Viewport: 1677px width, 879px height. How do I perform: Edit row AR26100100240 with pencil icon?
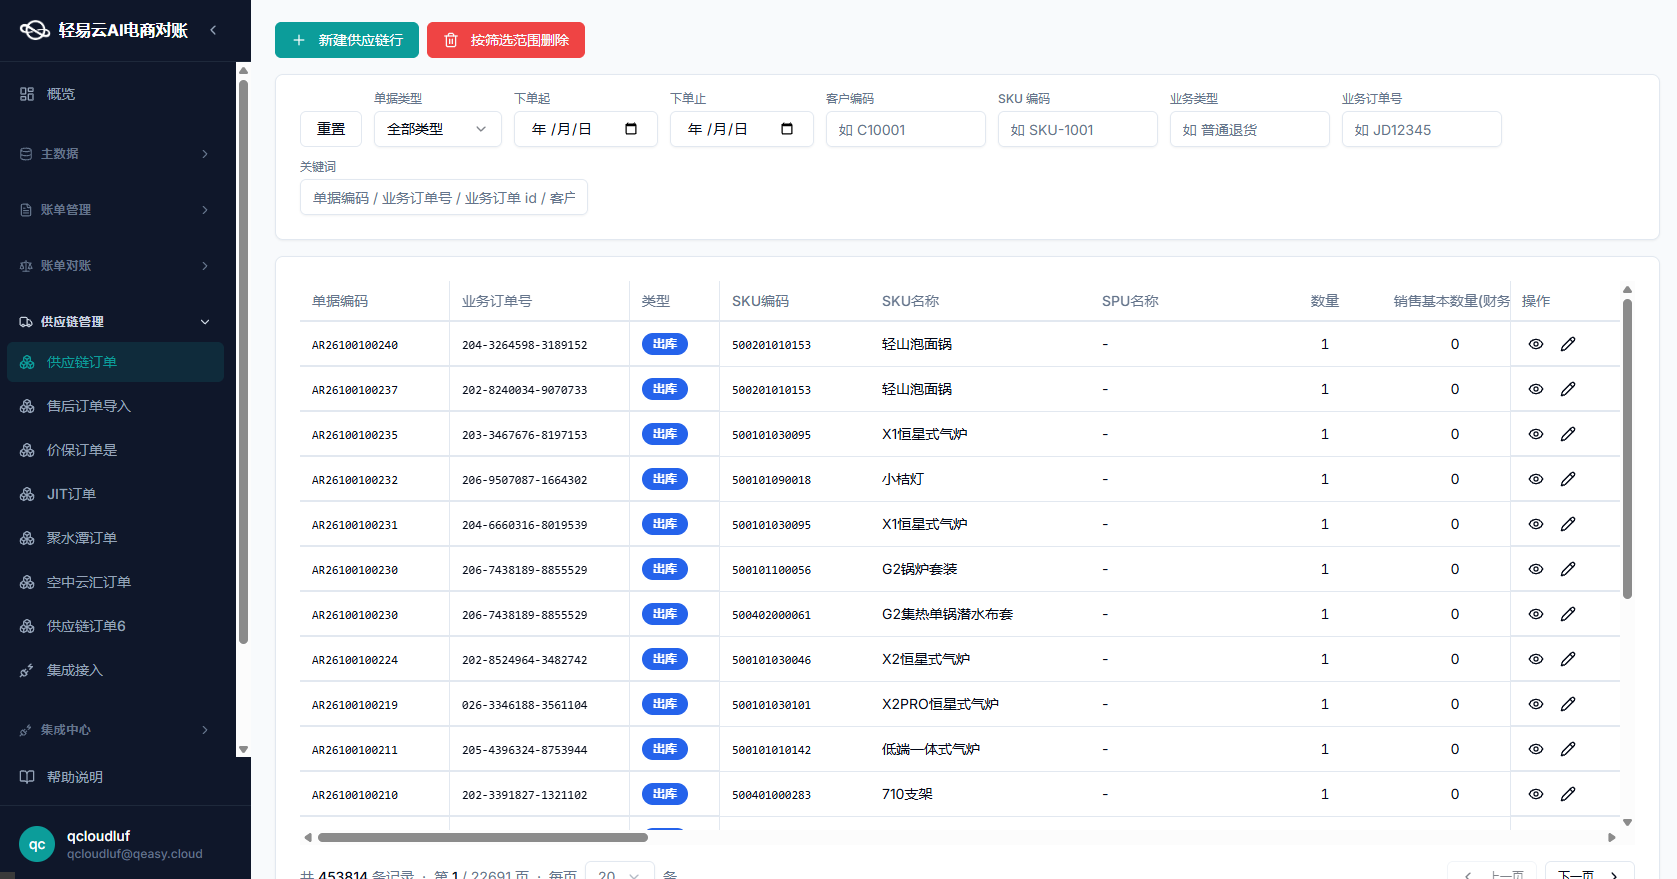pyautogui.click(x=1568, y=344)
